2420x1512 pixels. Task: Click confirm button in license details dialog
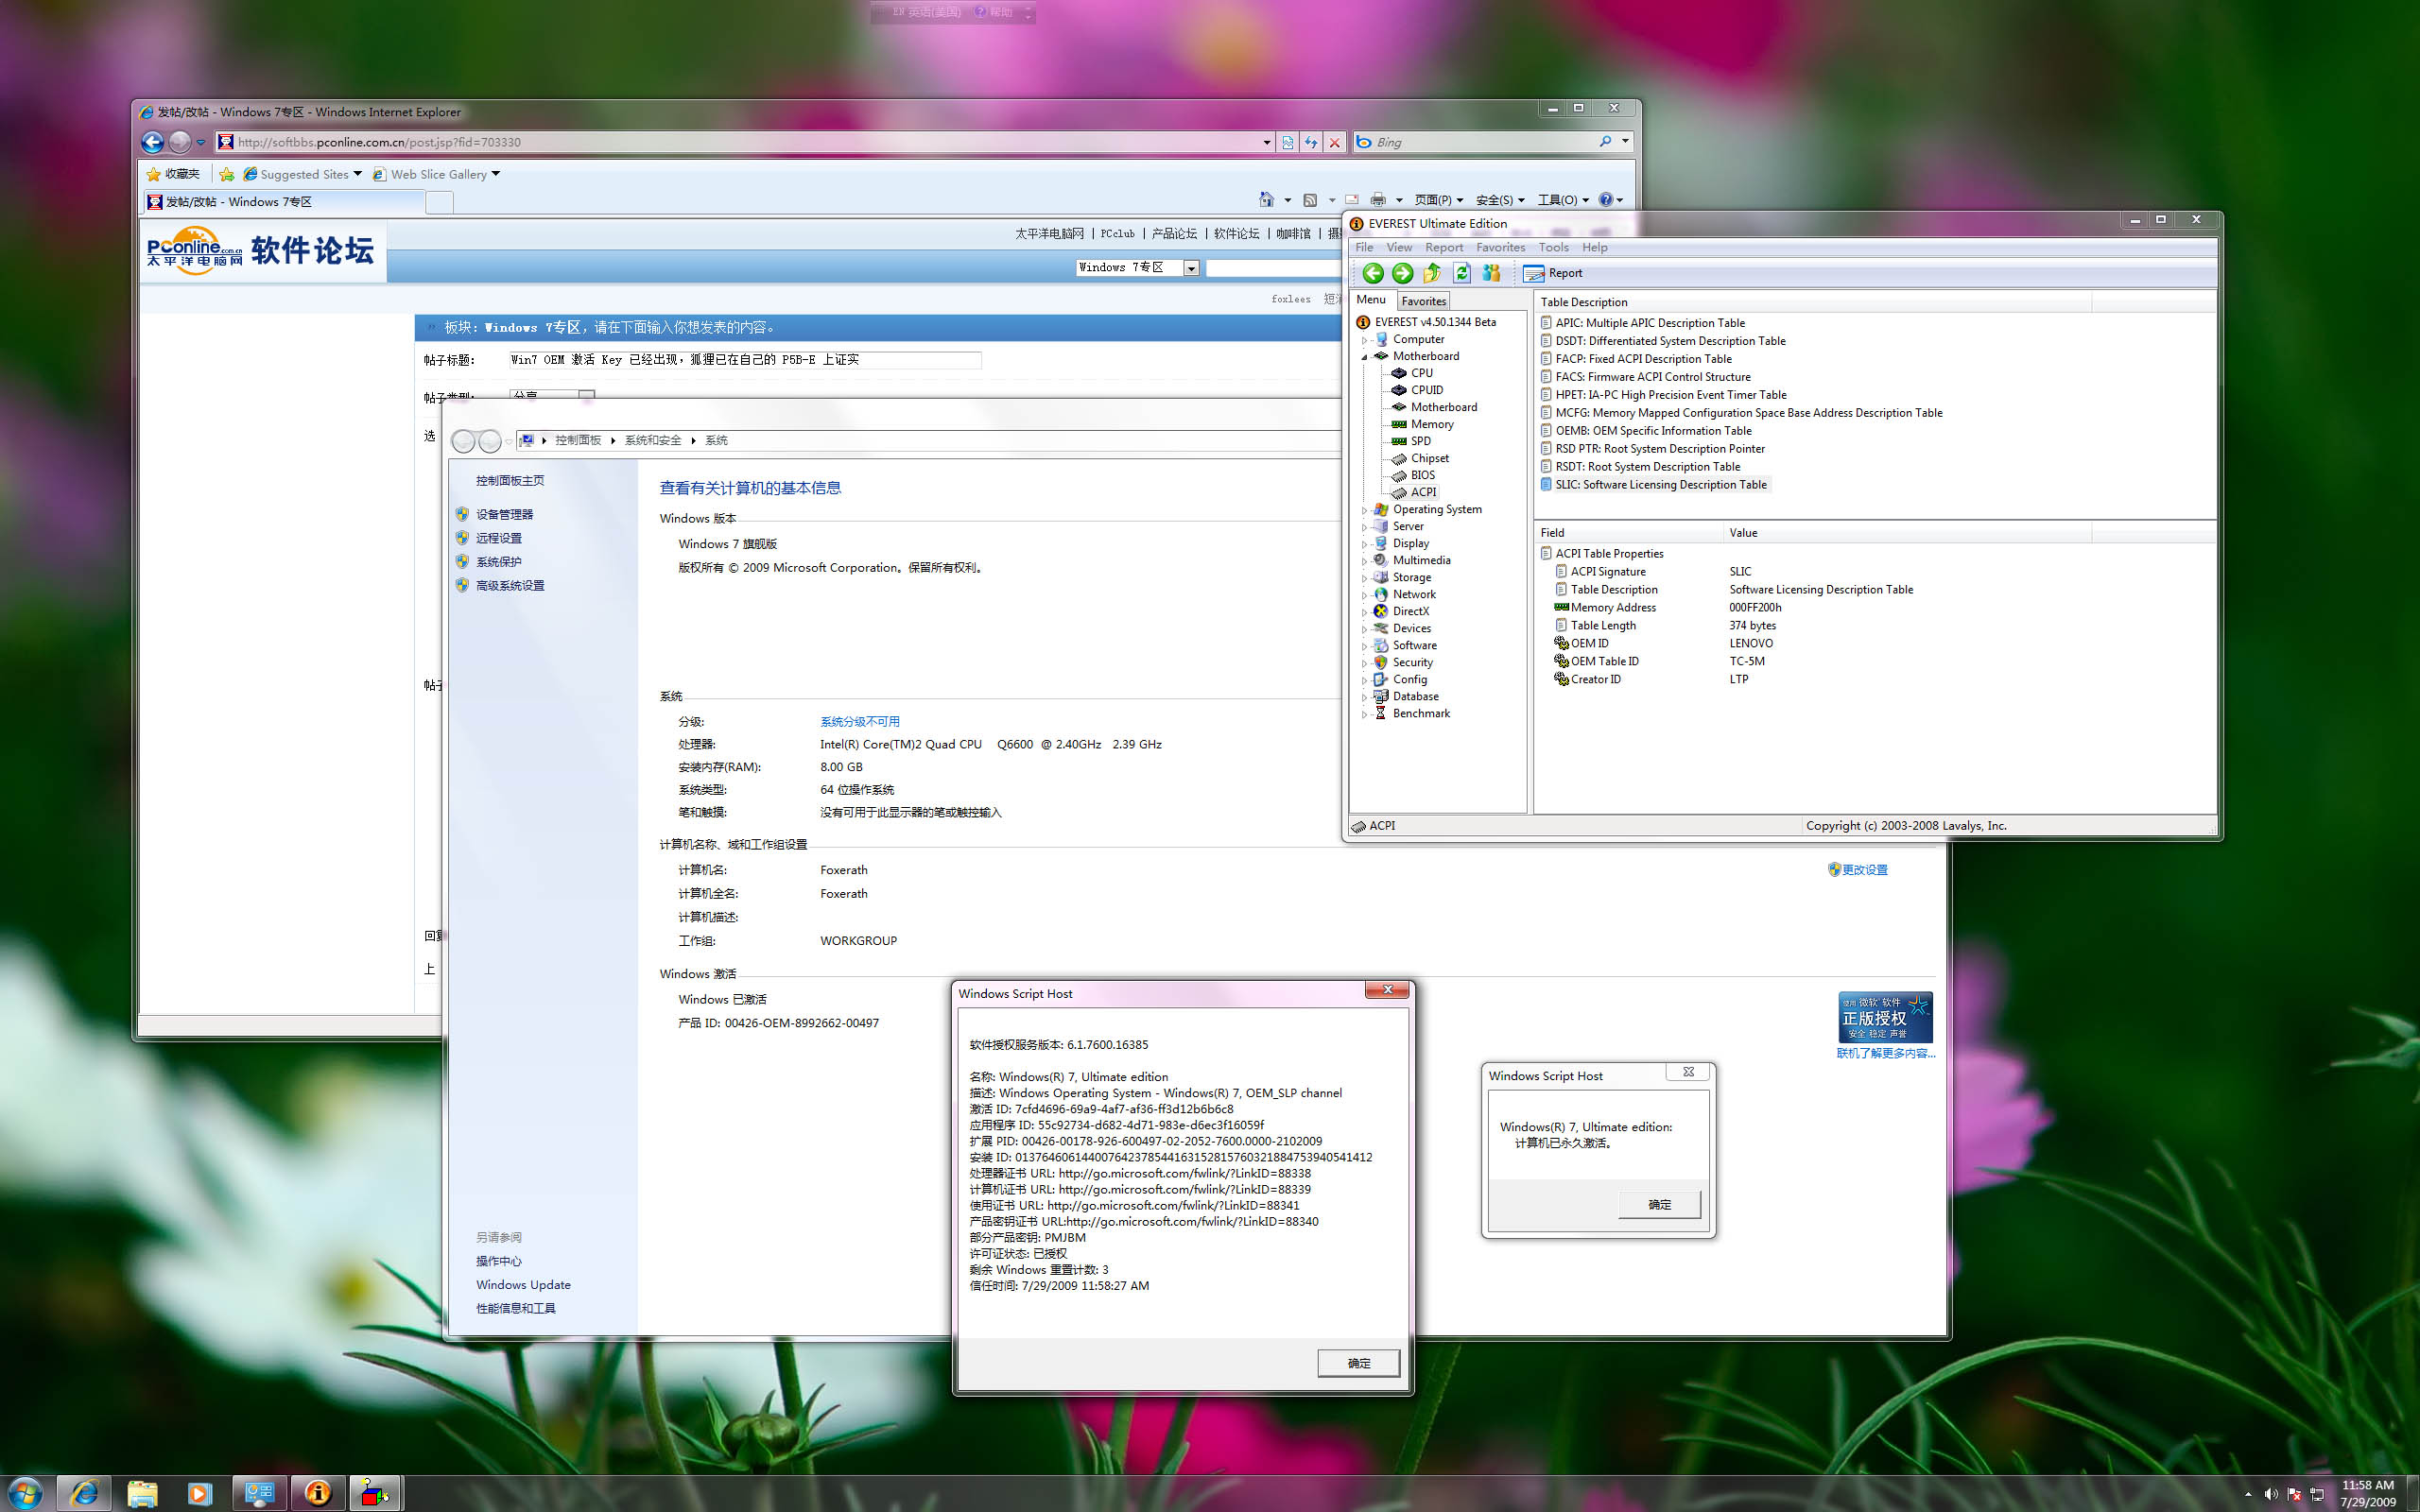click(1358, 1363)
